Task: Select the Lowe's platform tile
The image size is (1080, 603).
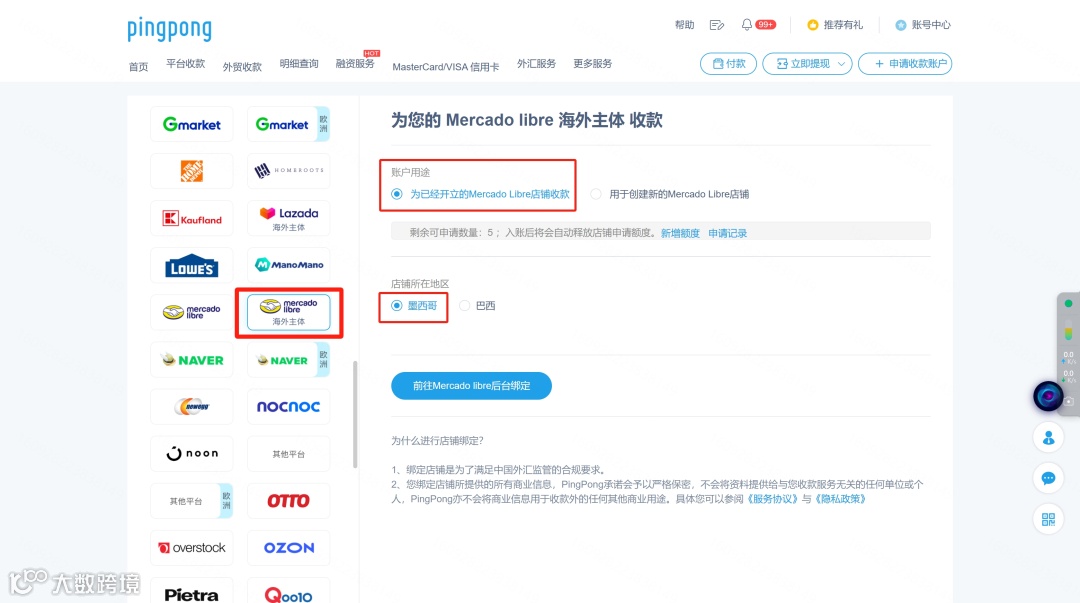Action: coord(191,265)
